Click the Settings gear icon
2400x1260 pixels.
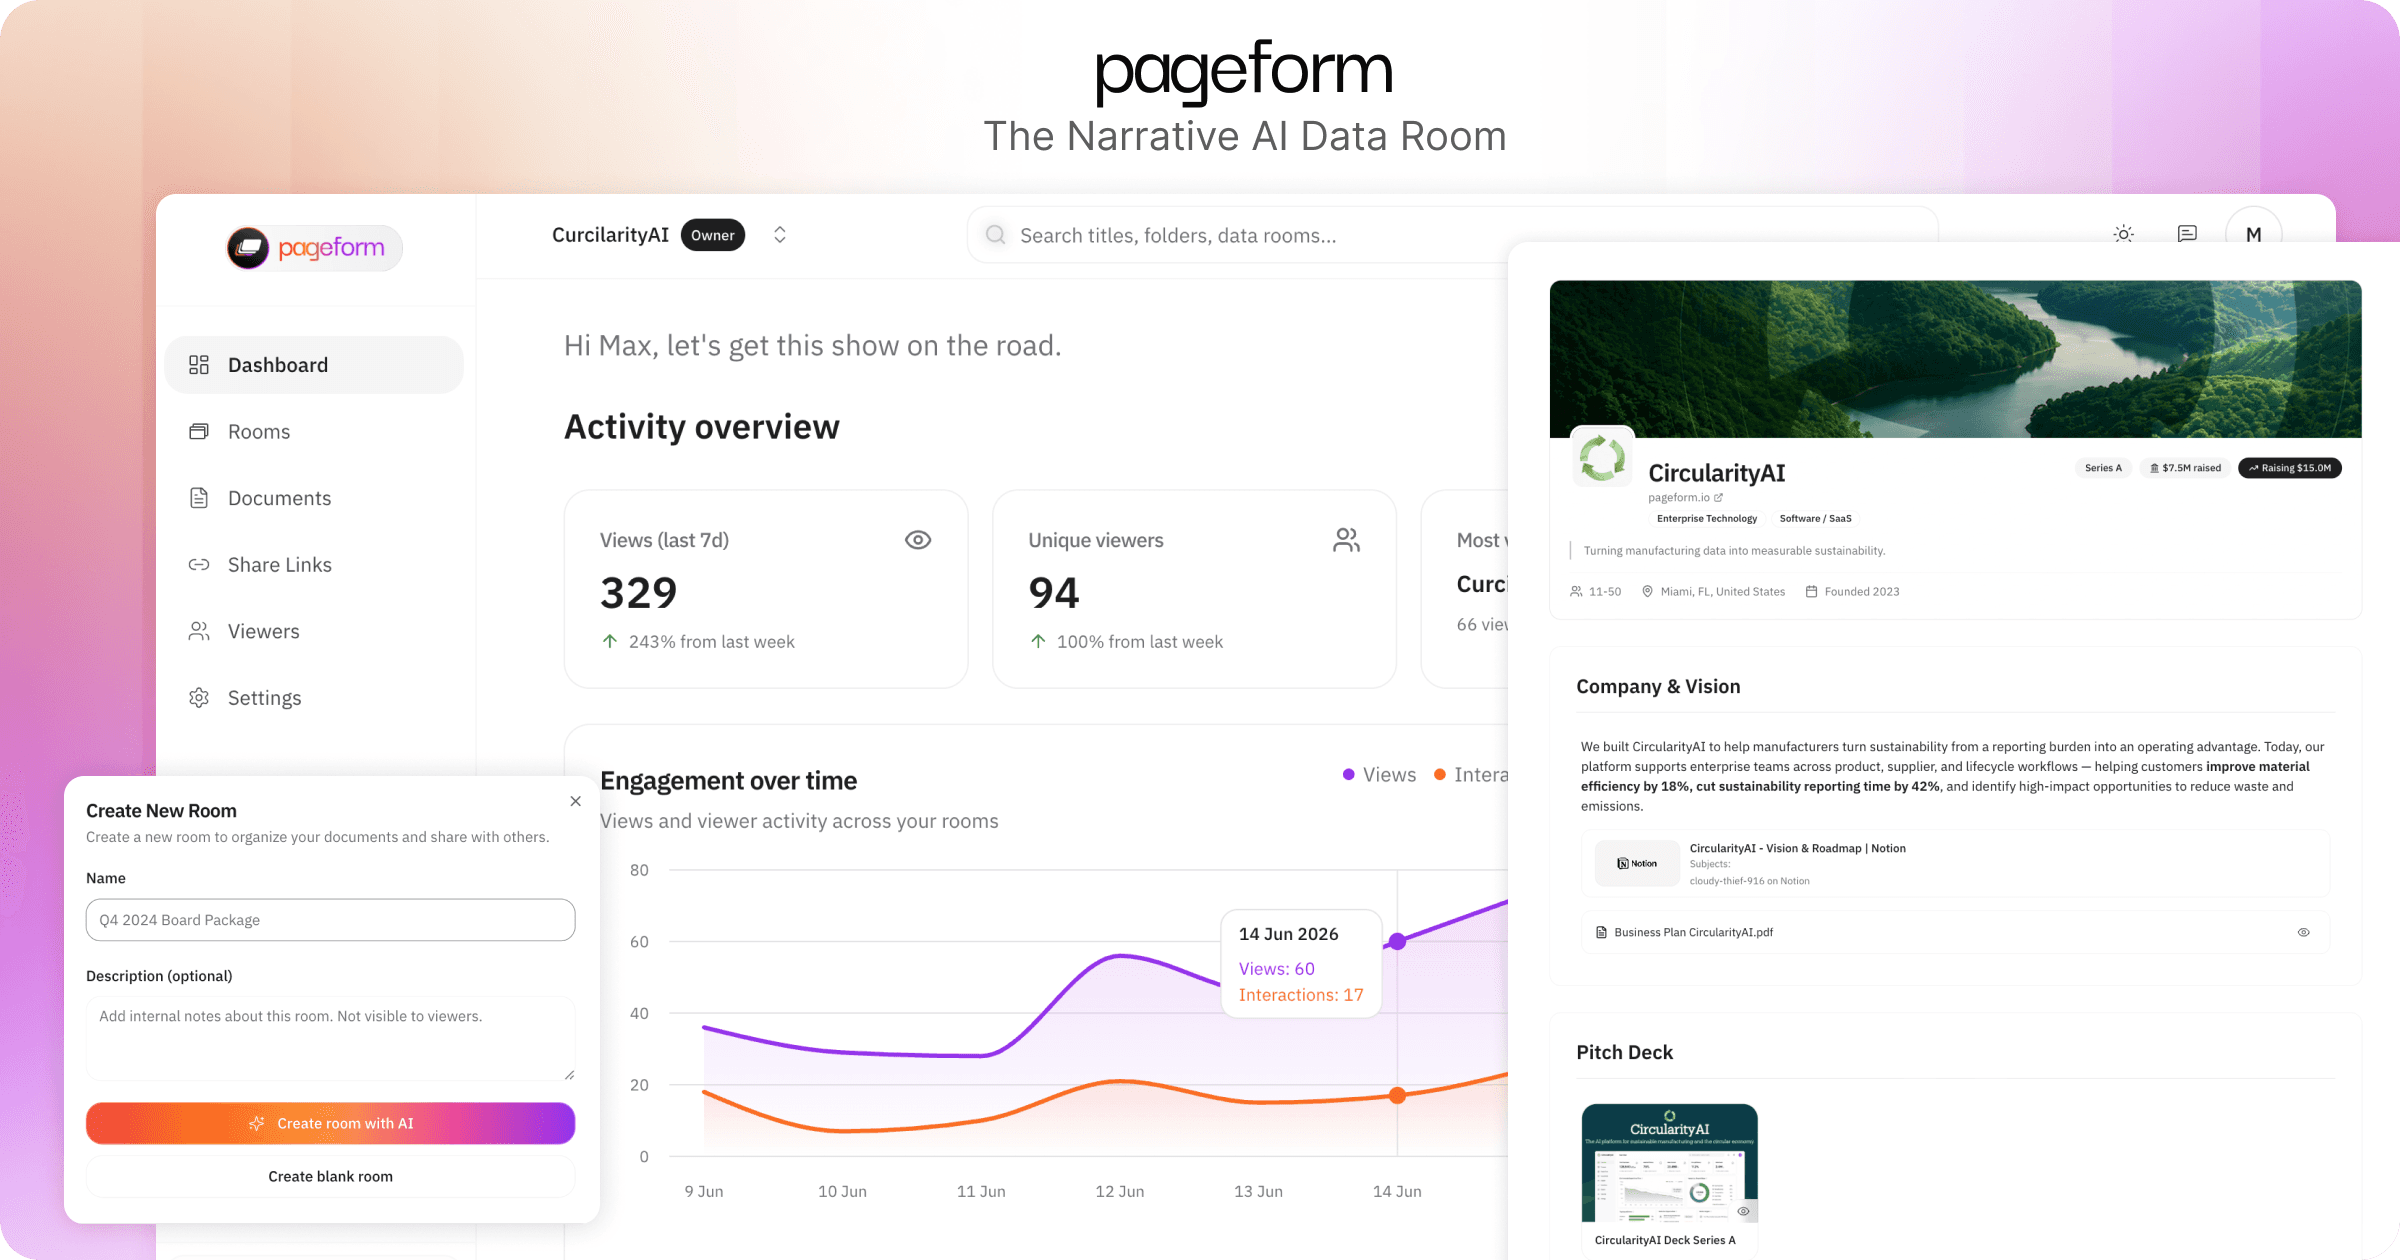click(199, 698)
